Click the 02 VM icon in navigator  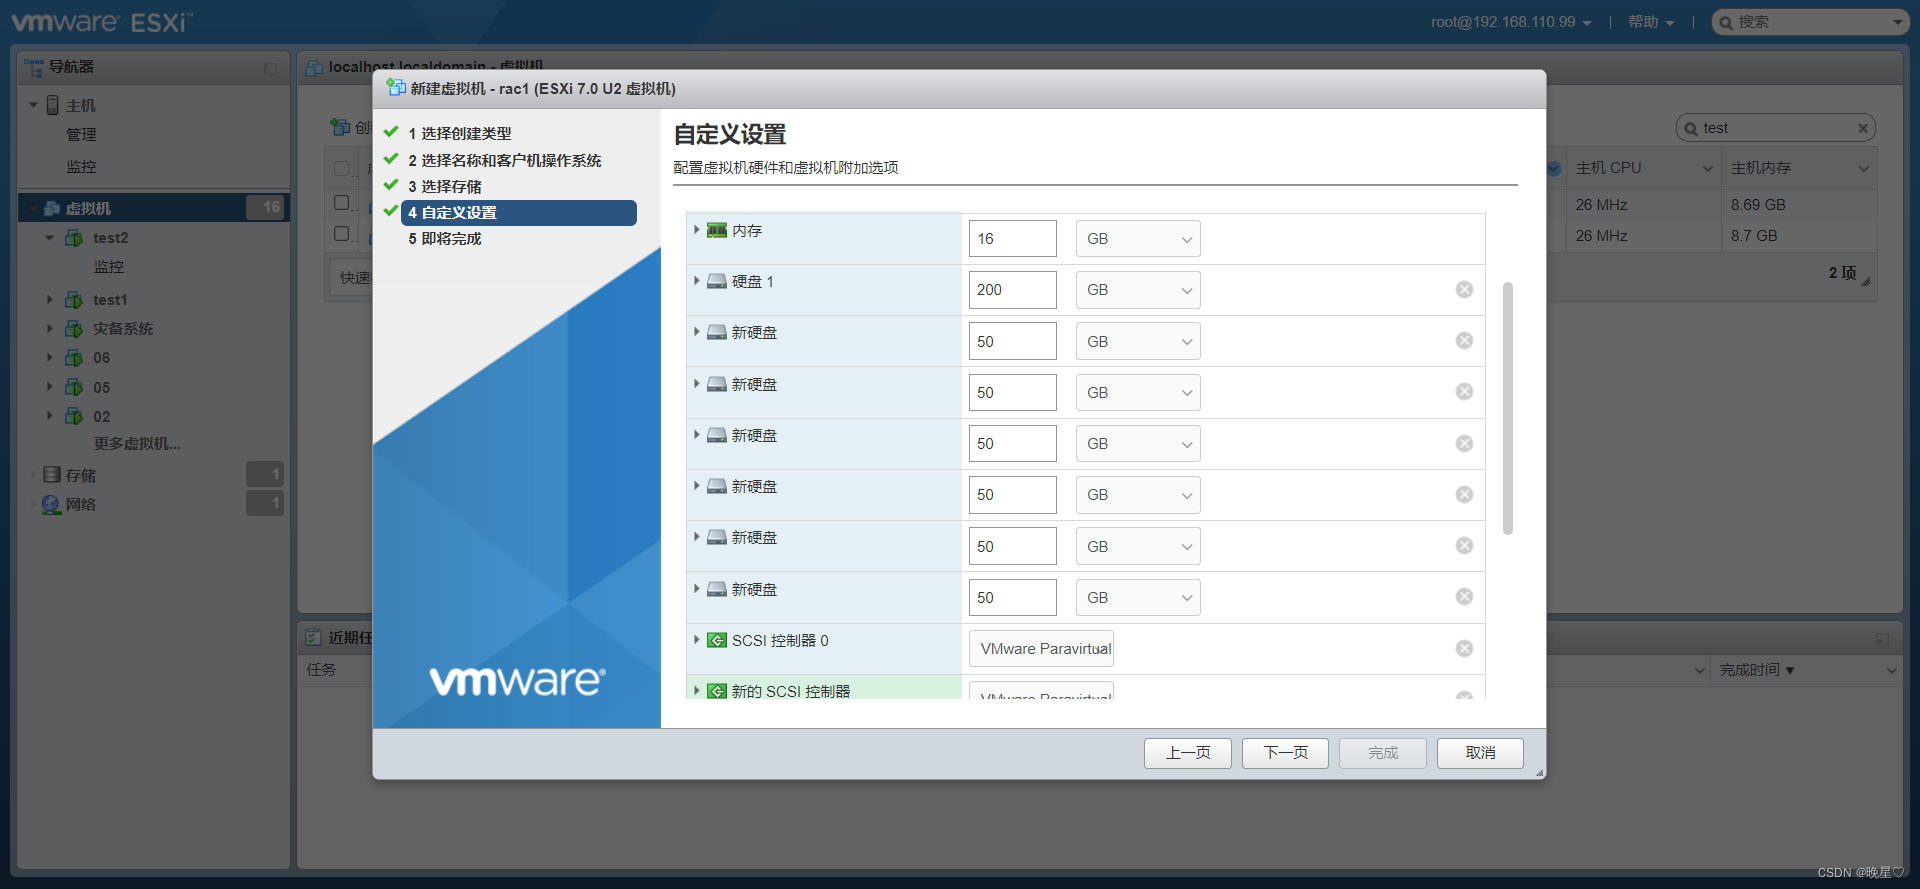(74, 417)
